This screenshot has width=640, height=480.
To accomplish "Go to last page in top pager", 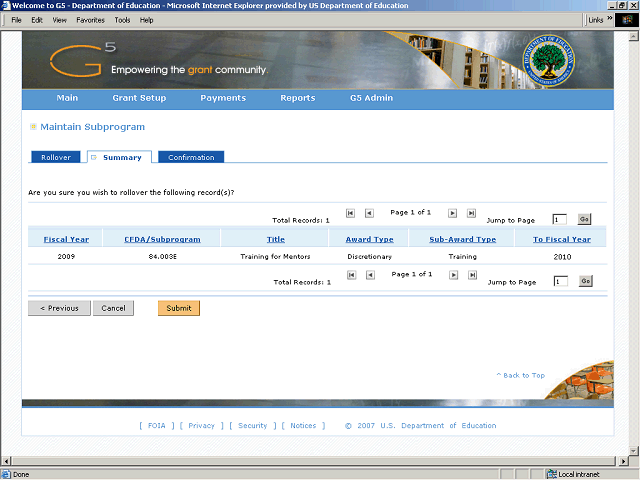I will click(471, 213).
